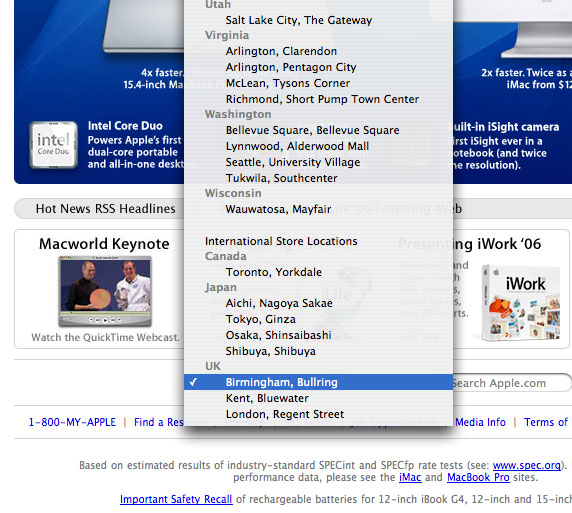Open the Macworld Keynote webcast thumbnail
This screenshot has height=513, width=572.
click(x=105, y=291)
